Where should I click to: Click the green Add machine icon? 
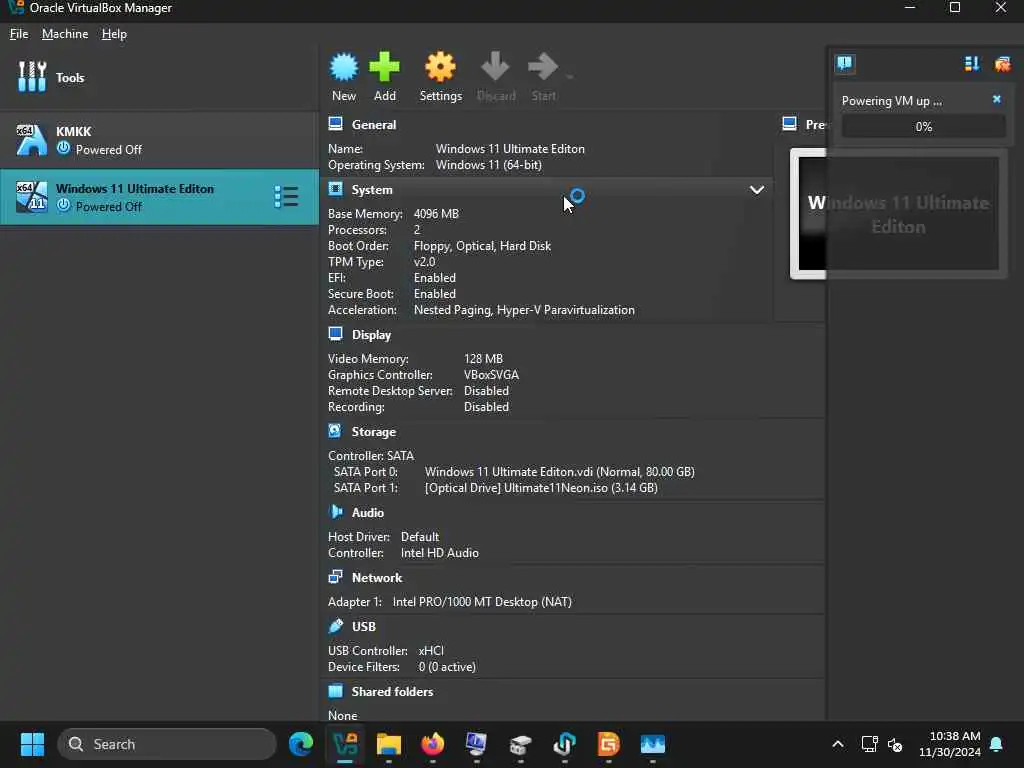[x=384, y=67]
